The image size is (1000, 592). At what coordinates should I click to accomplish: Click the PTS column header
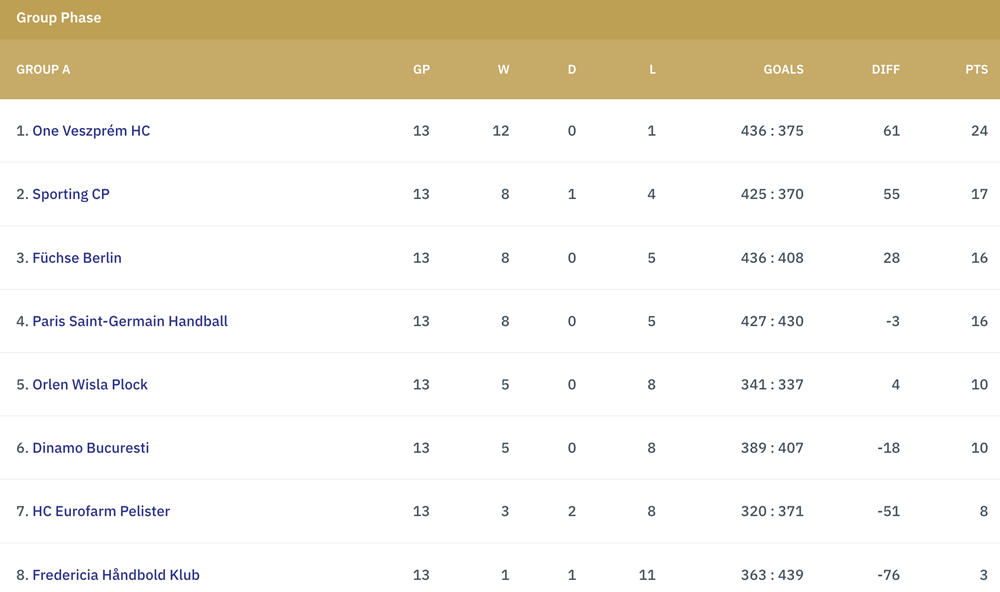(976, 70)
